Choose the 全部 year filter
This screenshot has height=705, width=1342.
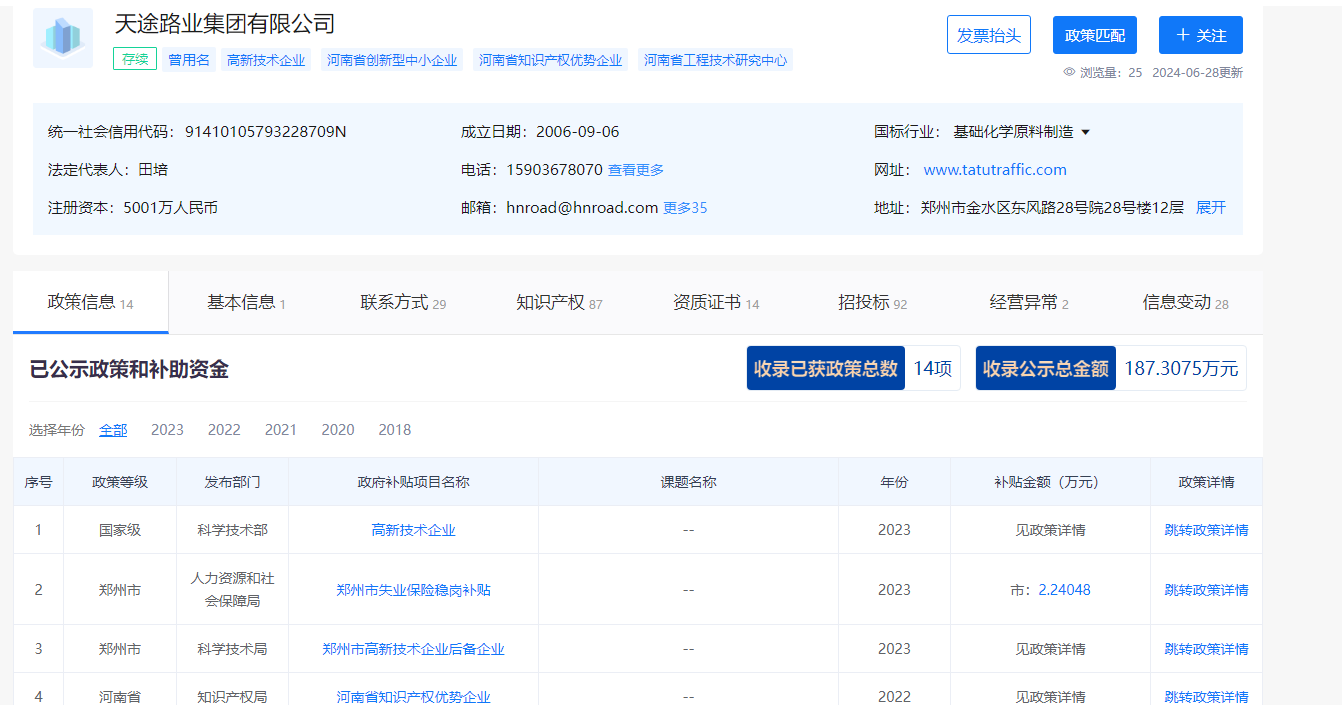(113, 430)
